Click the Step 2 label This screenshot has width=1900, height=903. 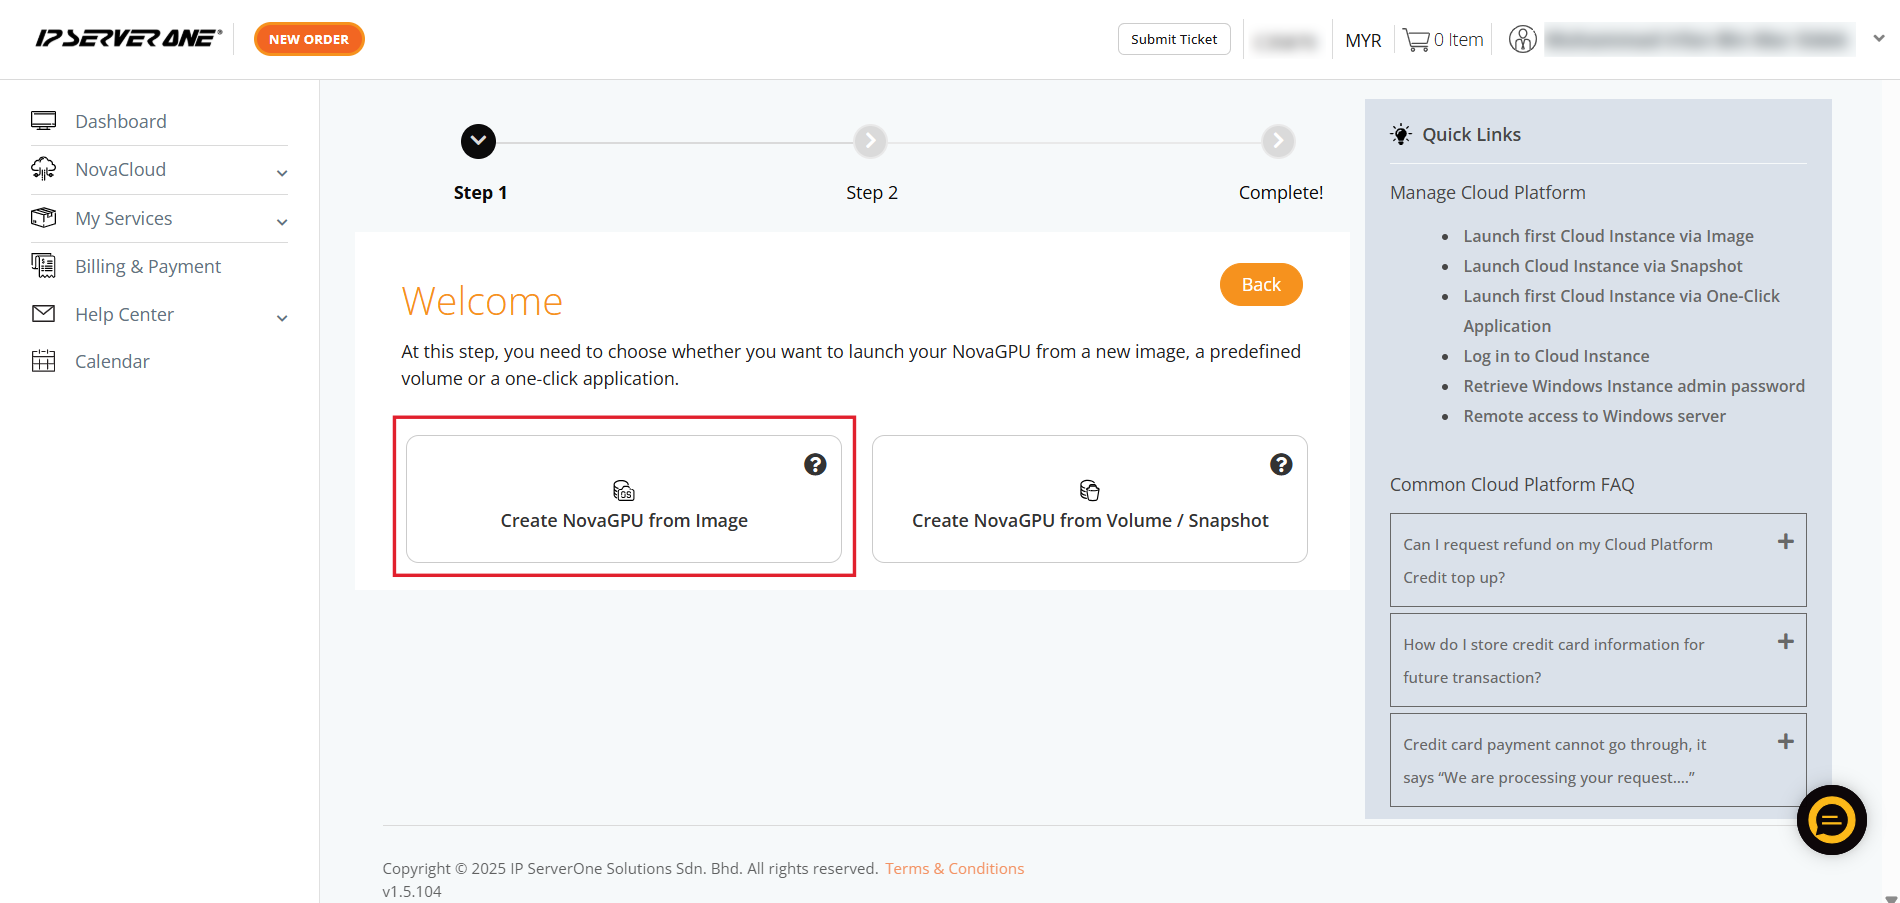click(x=871, y=192)
